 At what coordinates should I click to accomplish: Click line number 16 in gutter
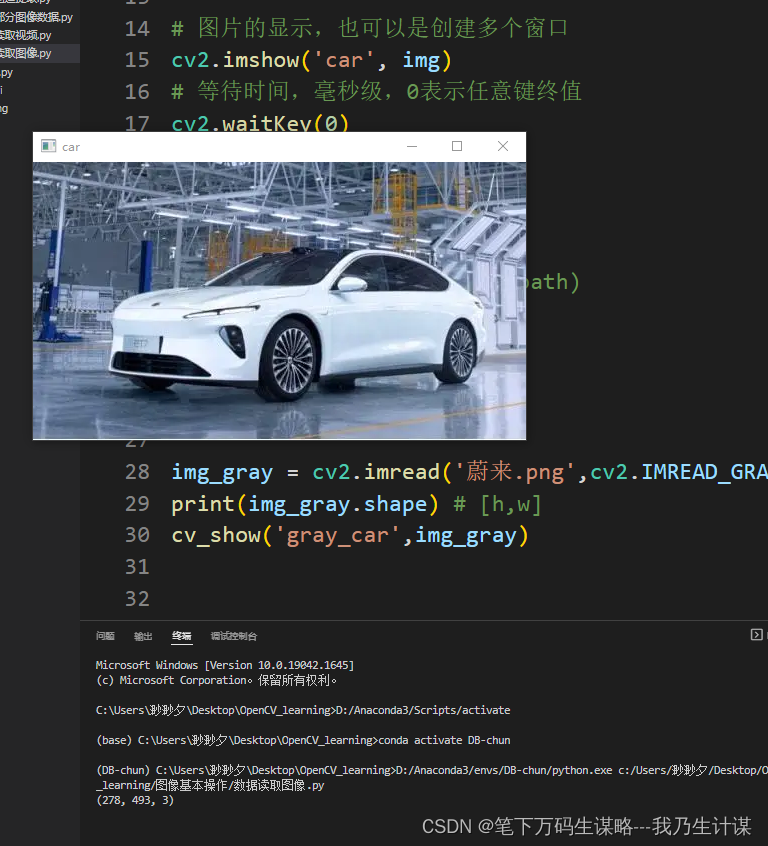137,92
